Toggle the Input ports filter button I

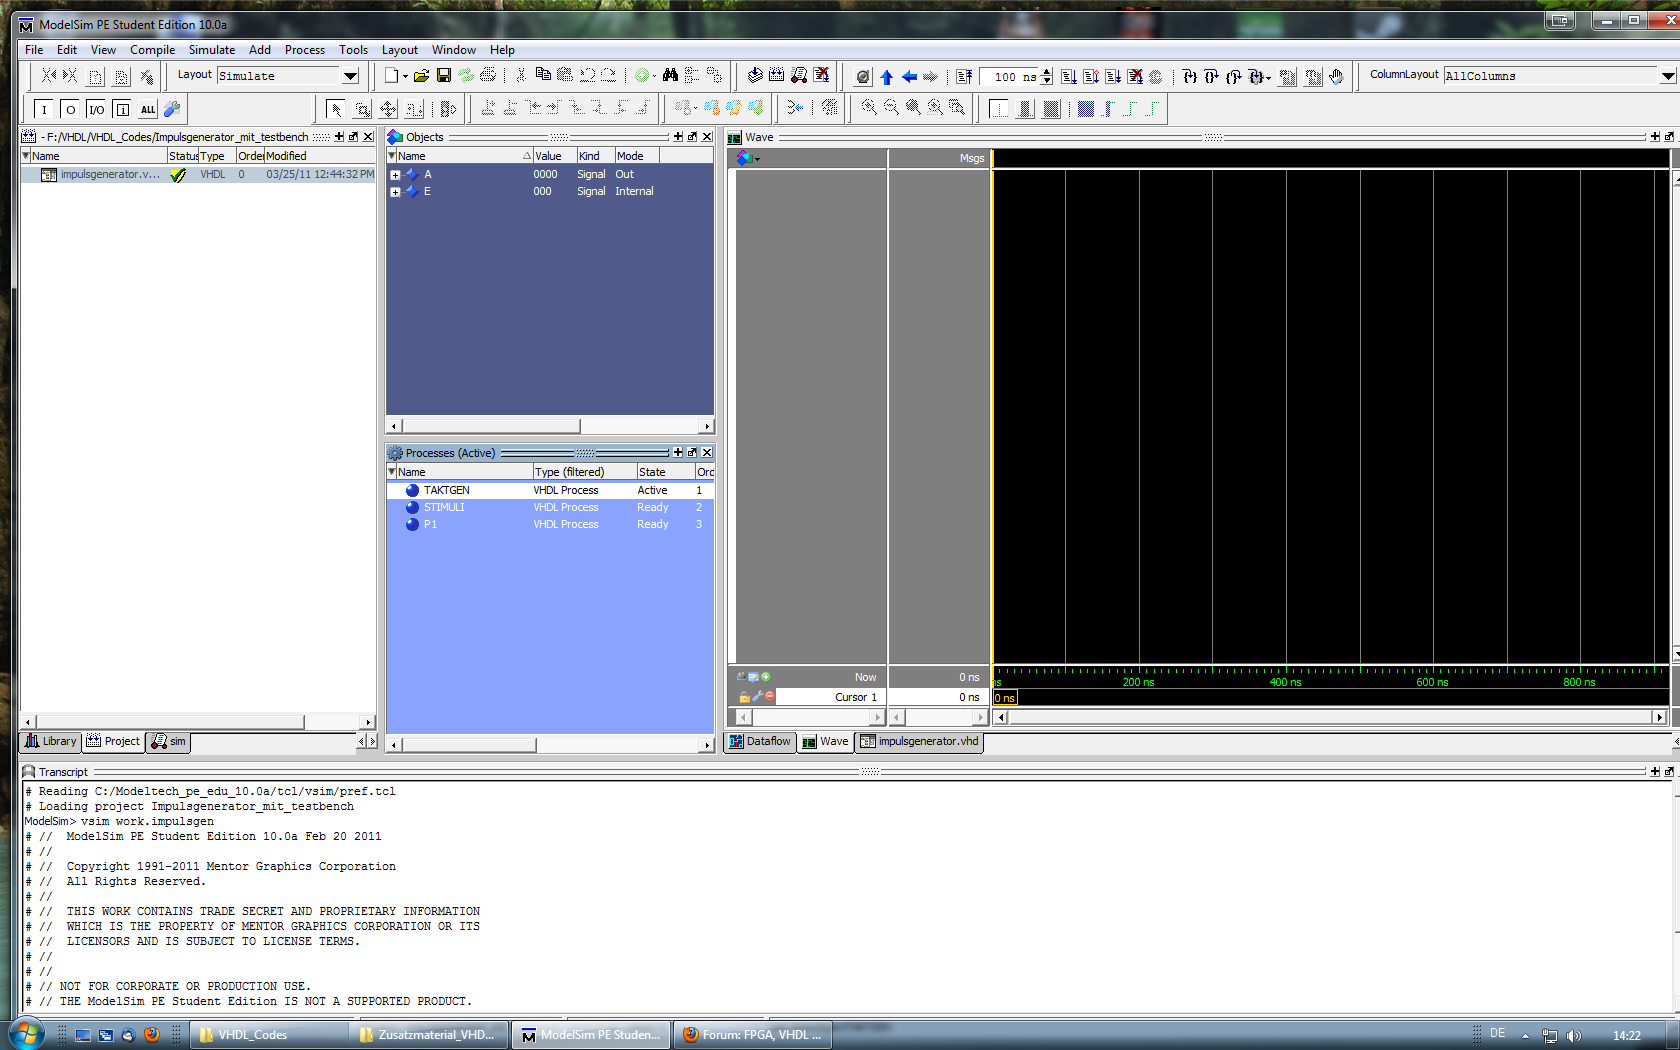pyautogui.click(x=44, y=110)
